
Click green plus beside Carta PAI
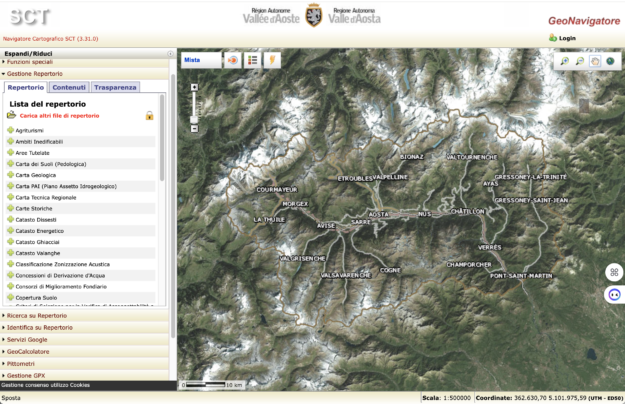[11, 186]
